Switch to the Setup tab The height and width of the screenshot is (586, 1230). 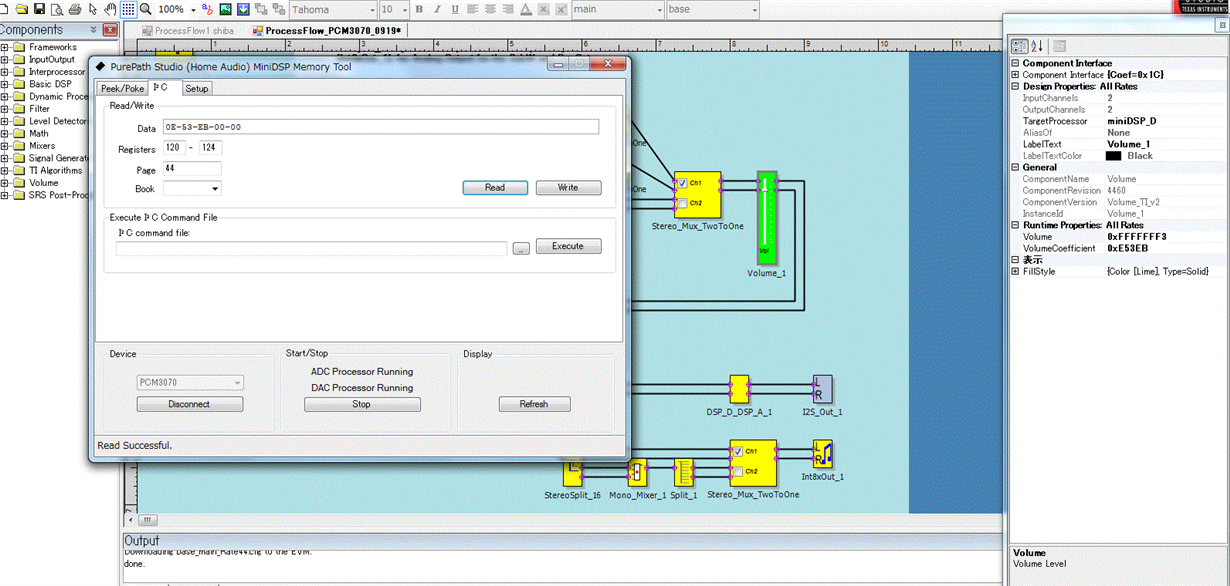(197, 88)
